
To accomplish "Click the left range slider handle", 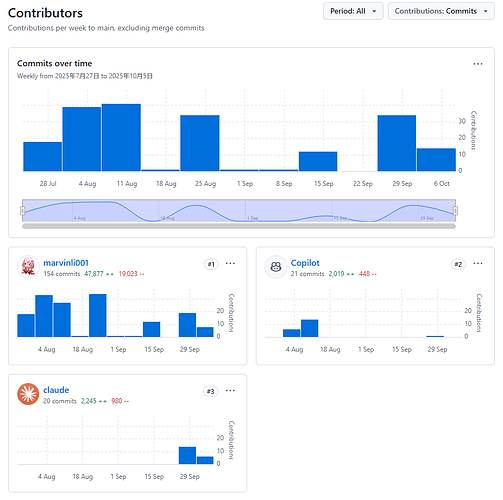I will tap(22, 210).
